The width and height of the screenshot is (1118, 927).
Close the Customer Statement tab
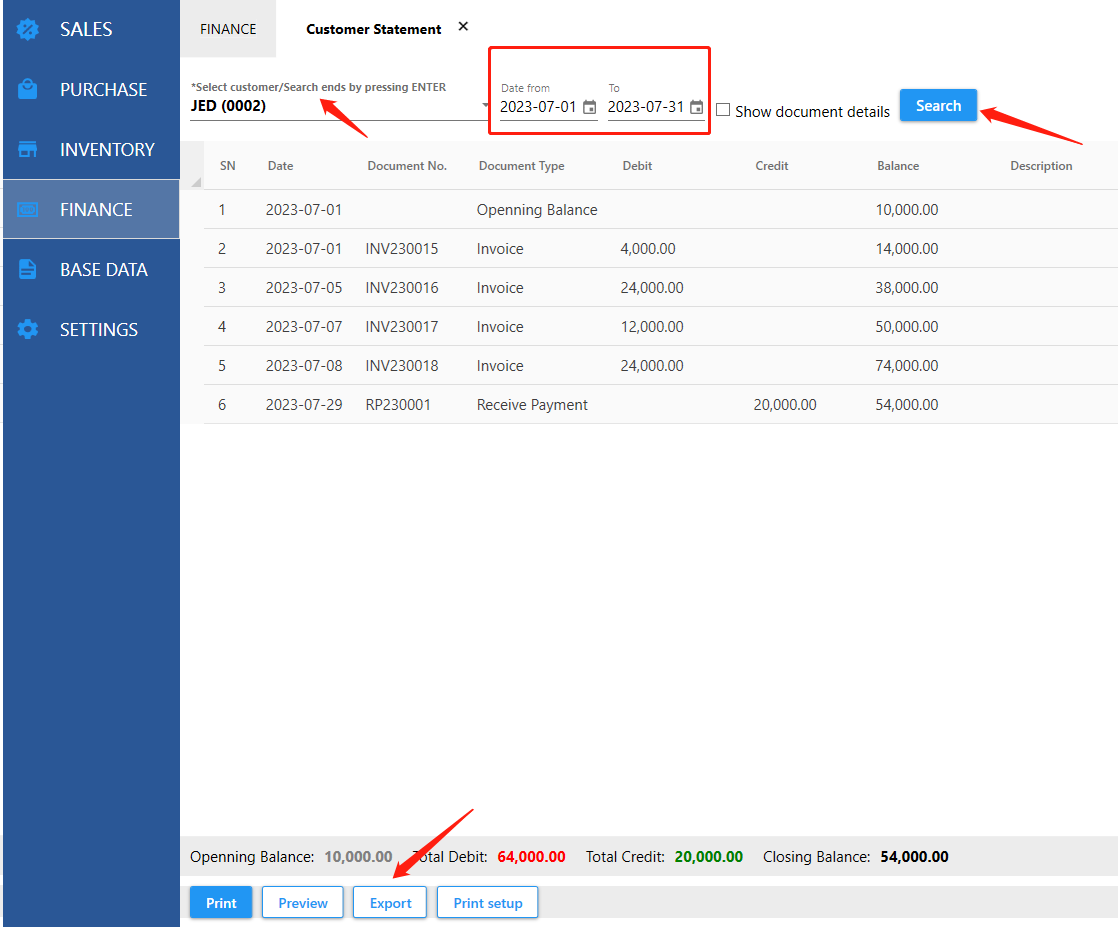pyautogui.click(x=463, y=27)
